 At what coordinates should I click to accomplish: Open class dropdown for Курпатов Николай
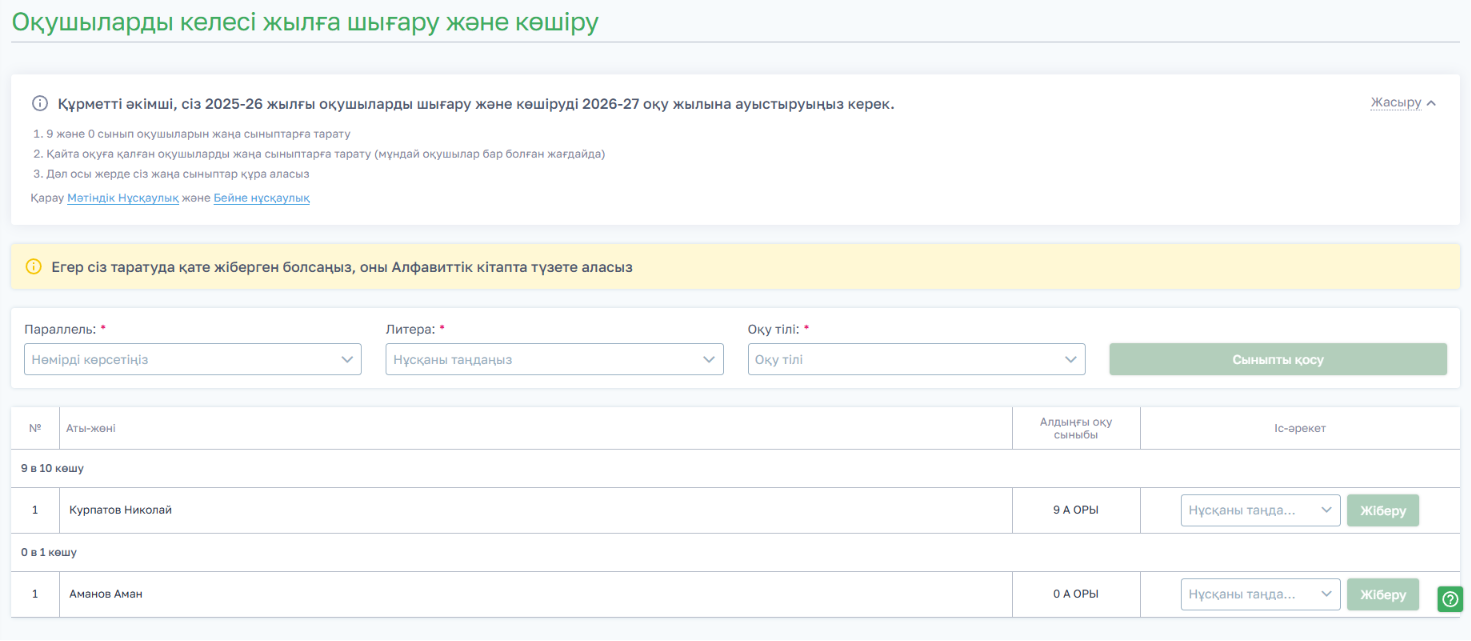(x=1261, y=510)
